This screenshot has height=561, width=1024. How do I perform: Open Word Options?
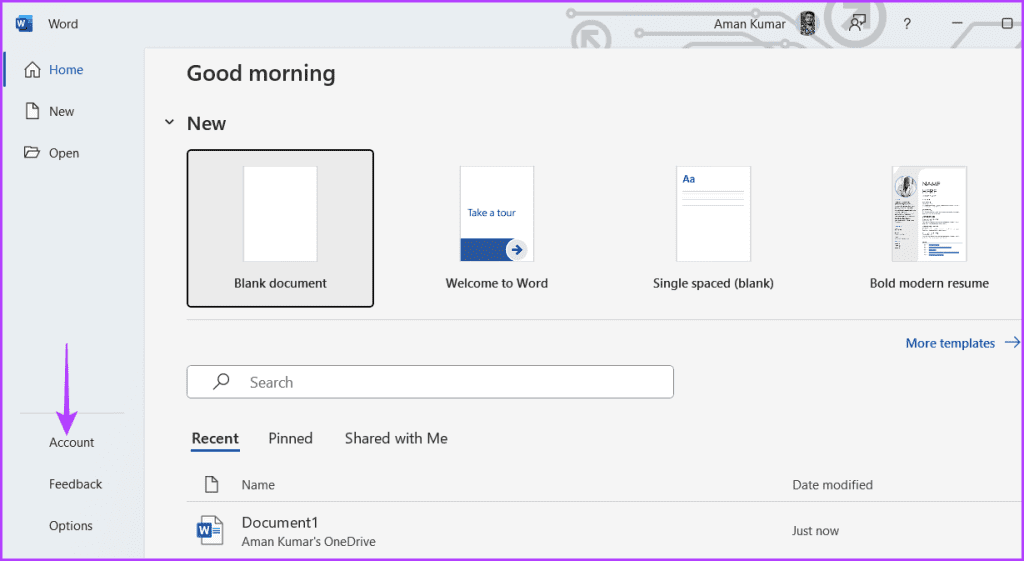71,526
